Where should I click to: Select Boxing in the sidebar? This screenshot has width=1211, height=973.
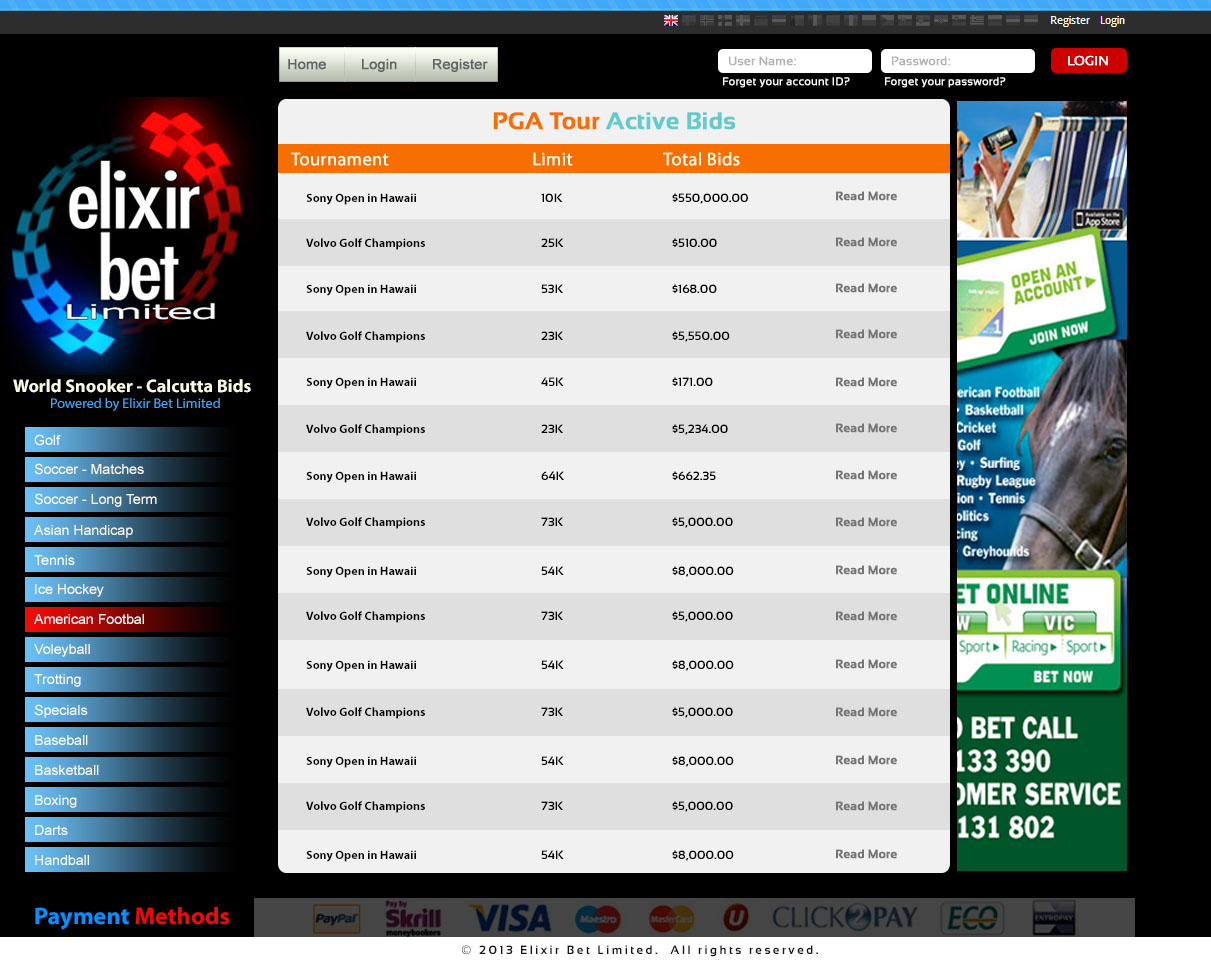(x=129, y=800)
